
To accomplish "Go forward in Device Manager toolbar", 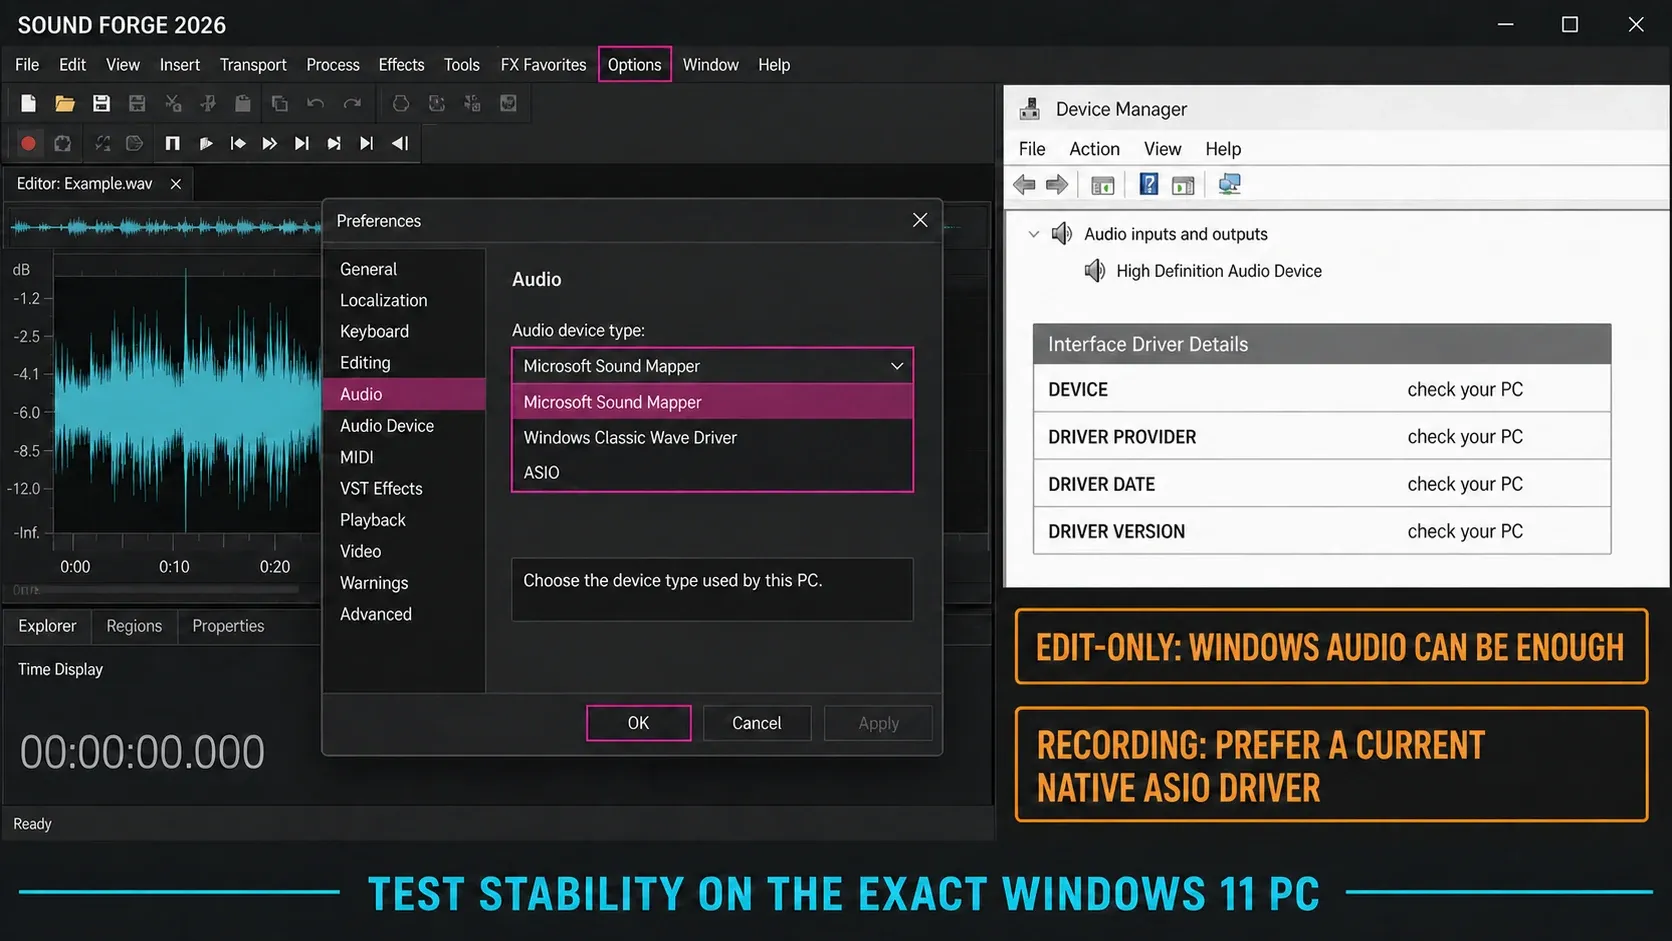I will click(1057, 184).
